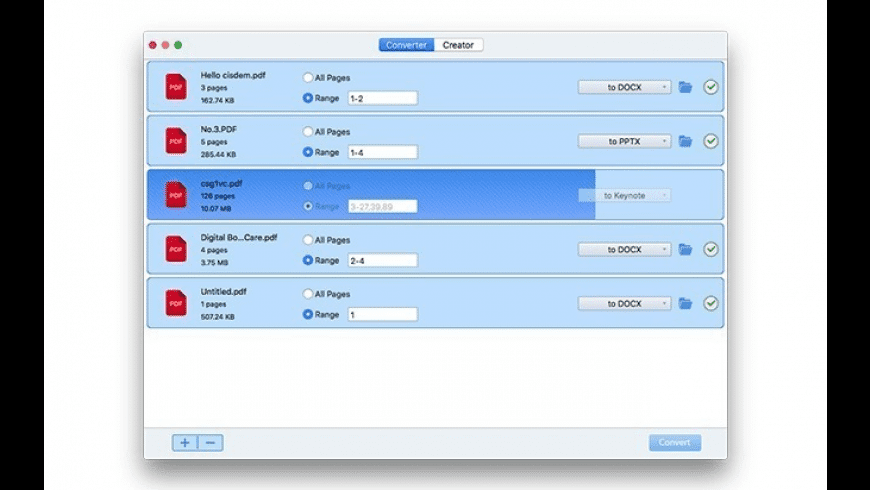
Task: Open output folder for Digital Bo...Care.pdf
Action: click(x=685, y=249)
